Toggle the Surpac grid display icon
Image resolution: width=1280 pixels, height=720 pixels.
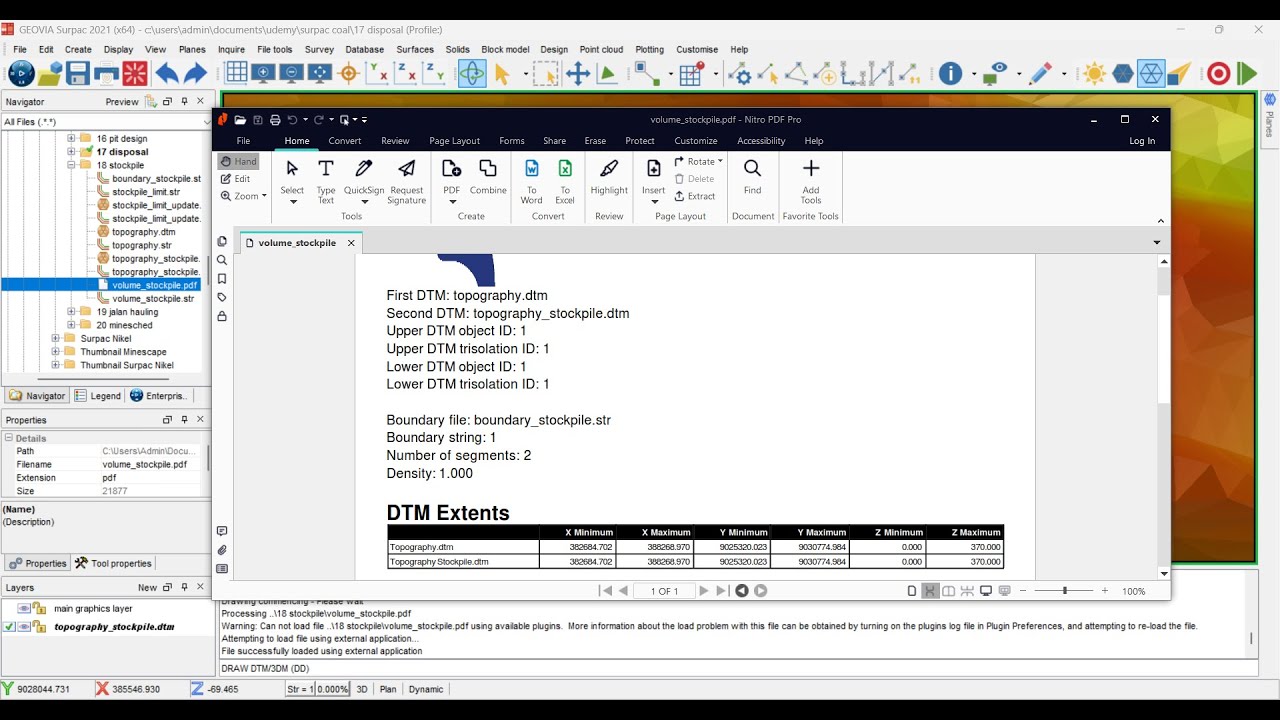(x=236, y=73)
